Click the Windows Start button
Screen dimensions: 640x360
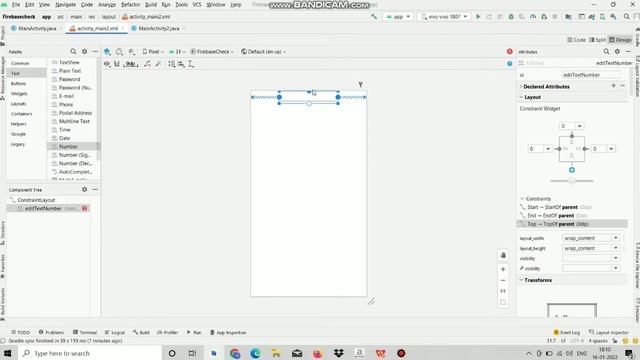(7, 353)
